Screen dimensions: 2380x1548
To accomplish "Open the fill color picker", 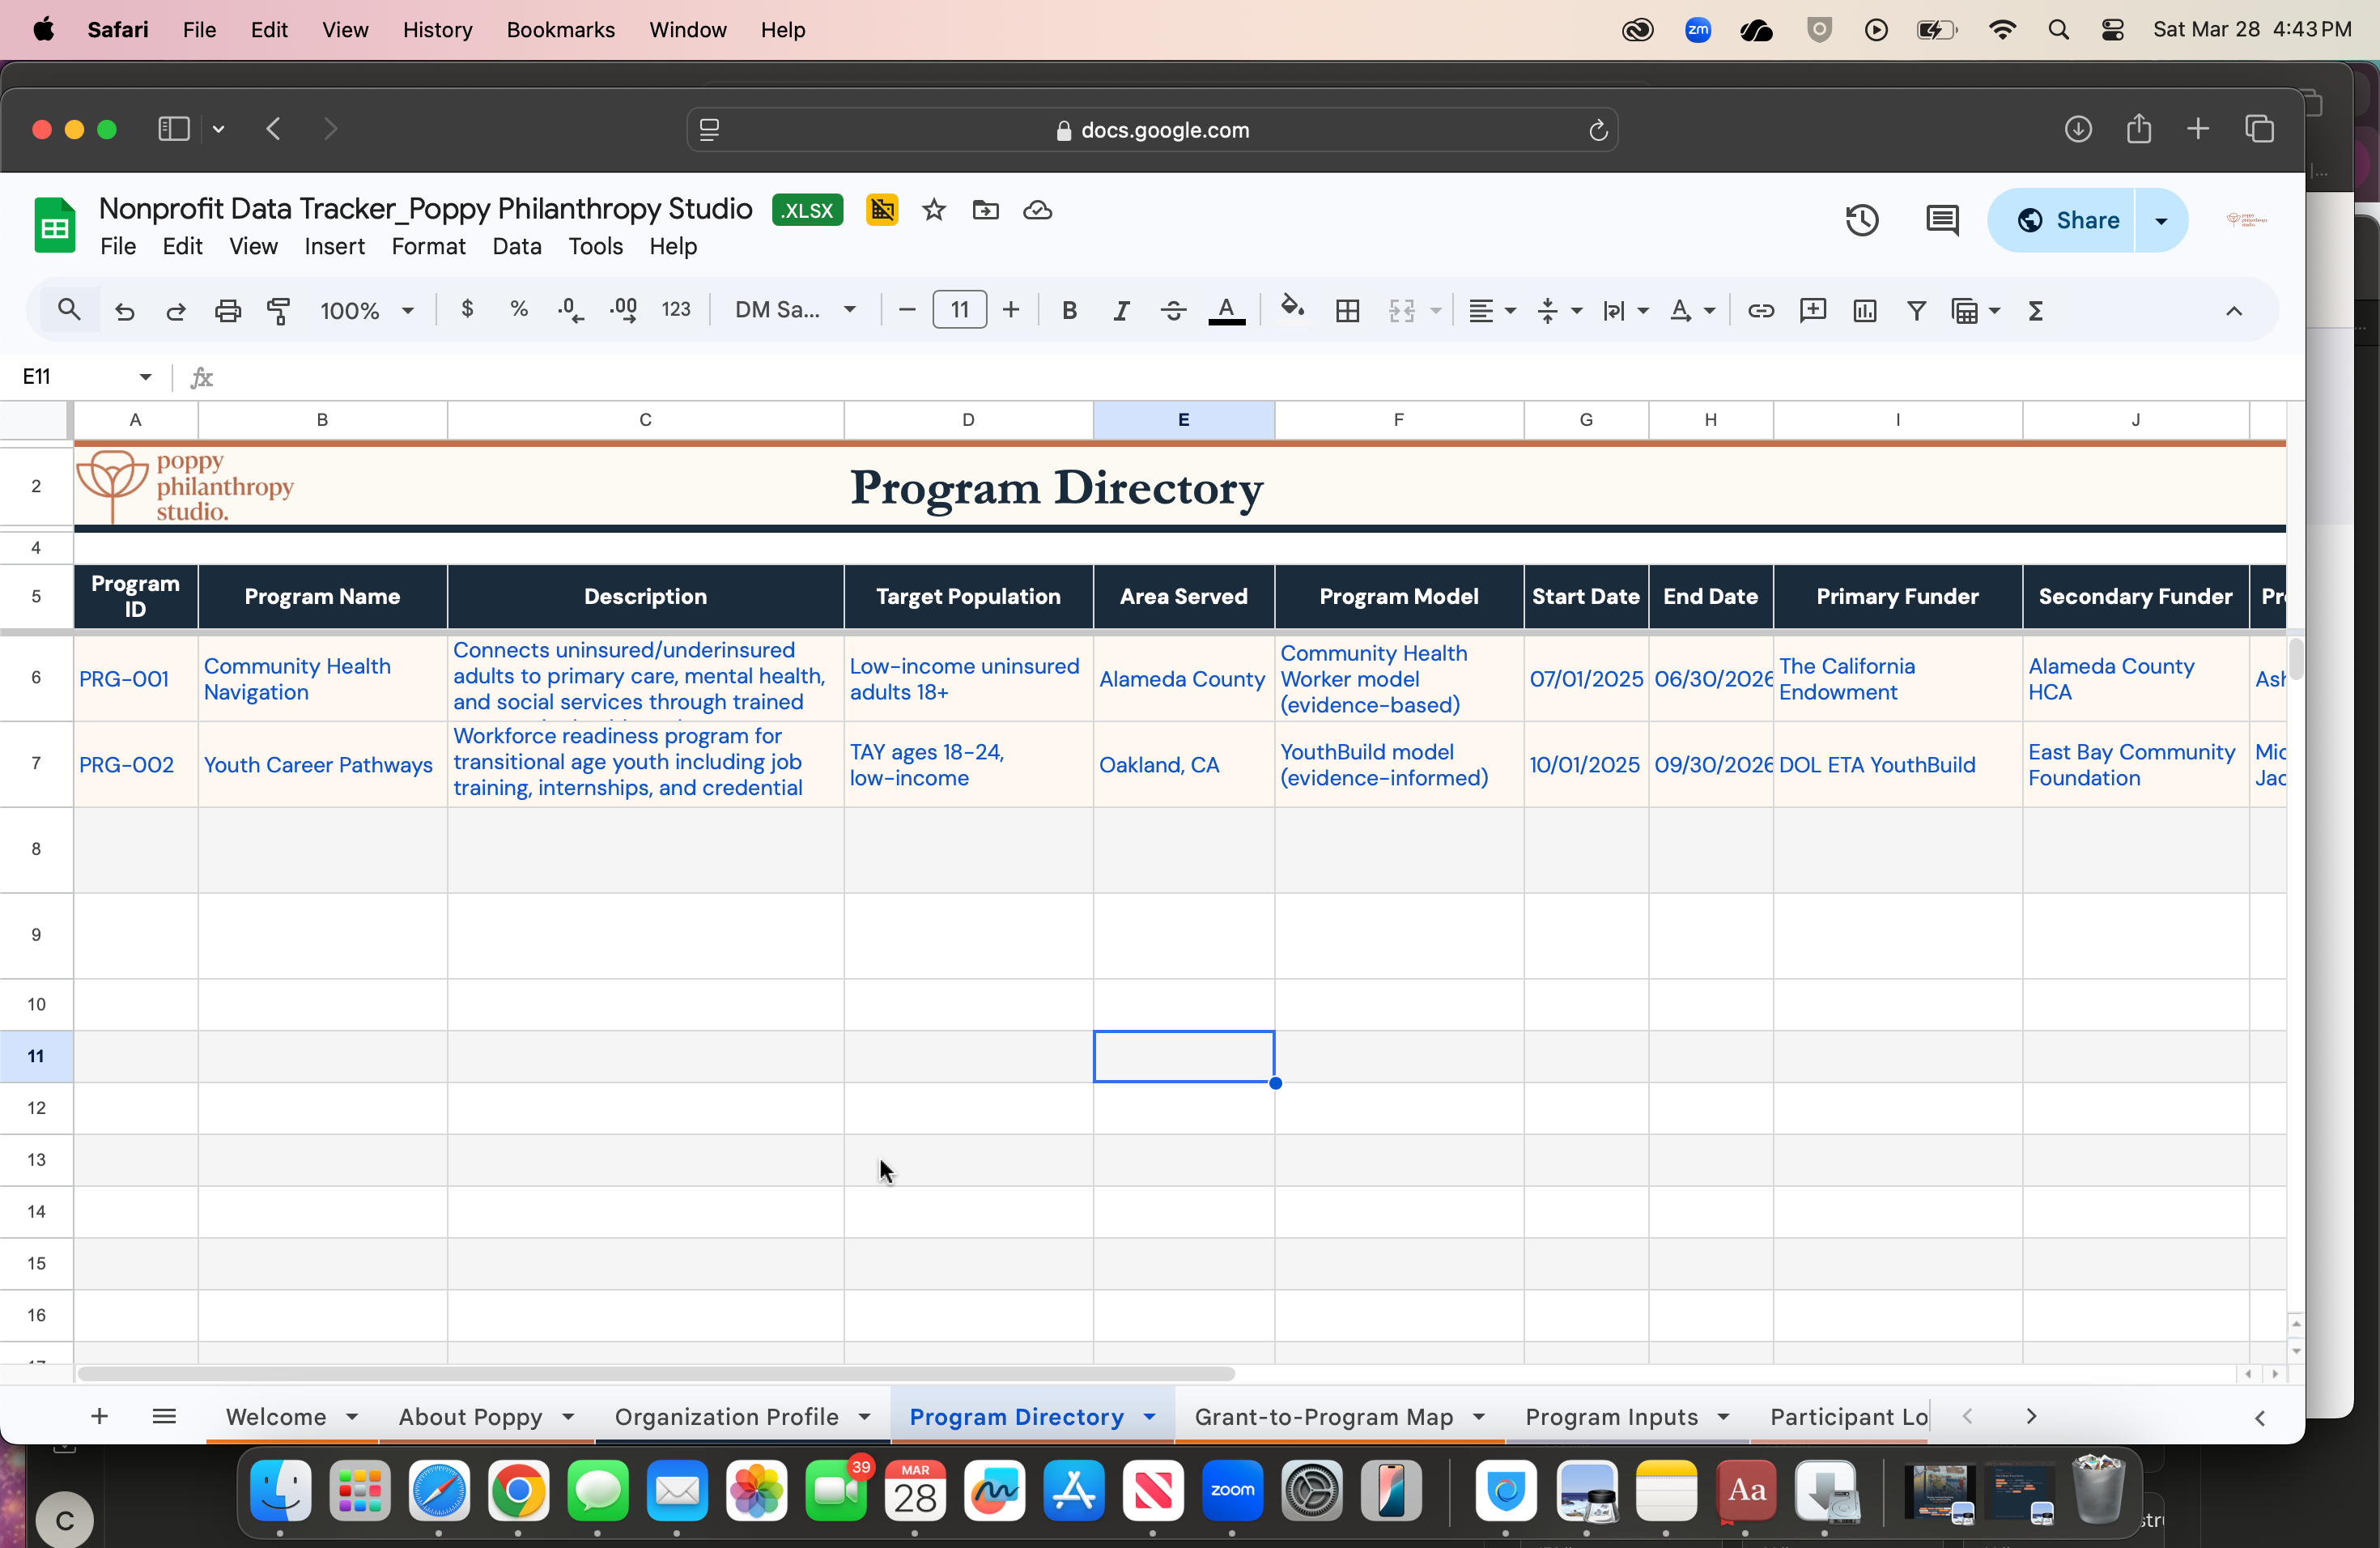I will point(1292,309).
